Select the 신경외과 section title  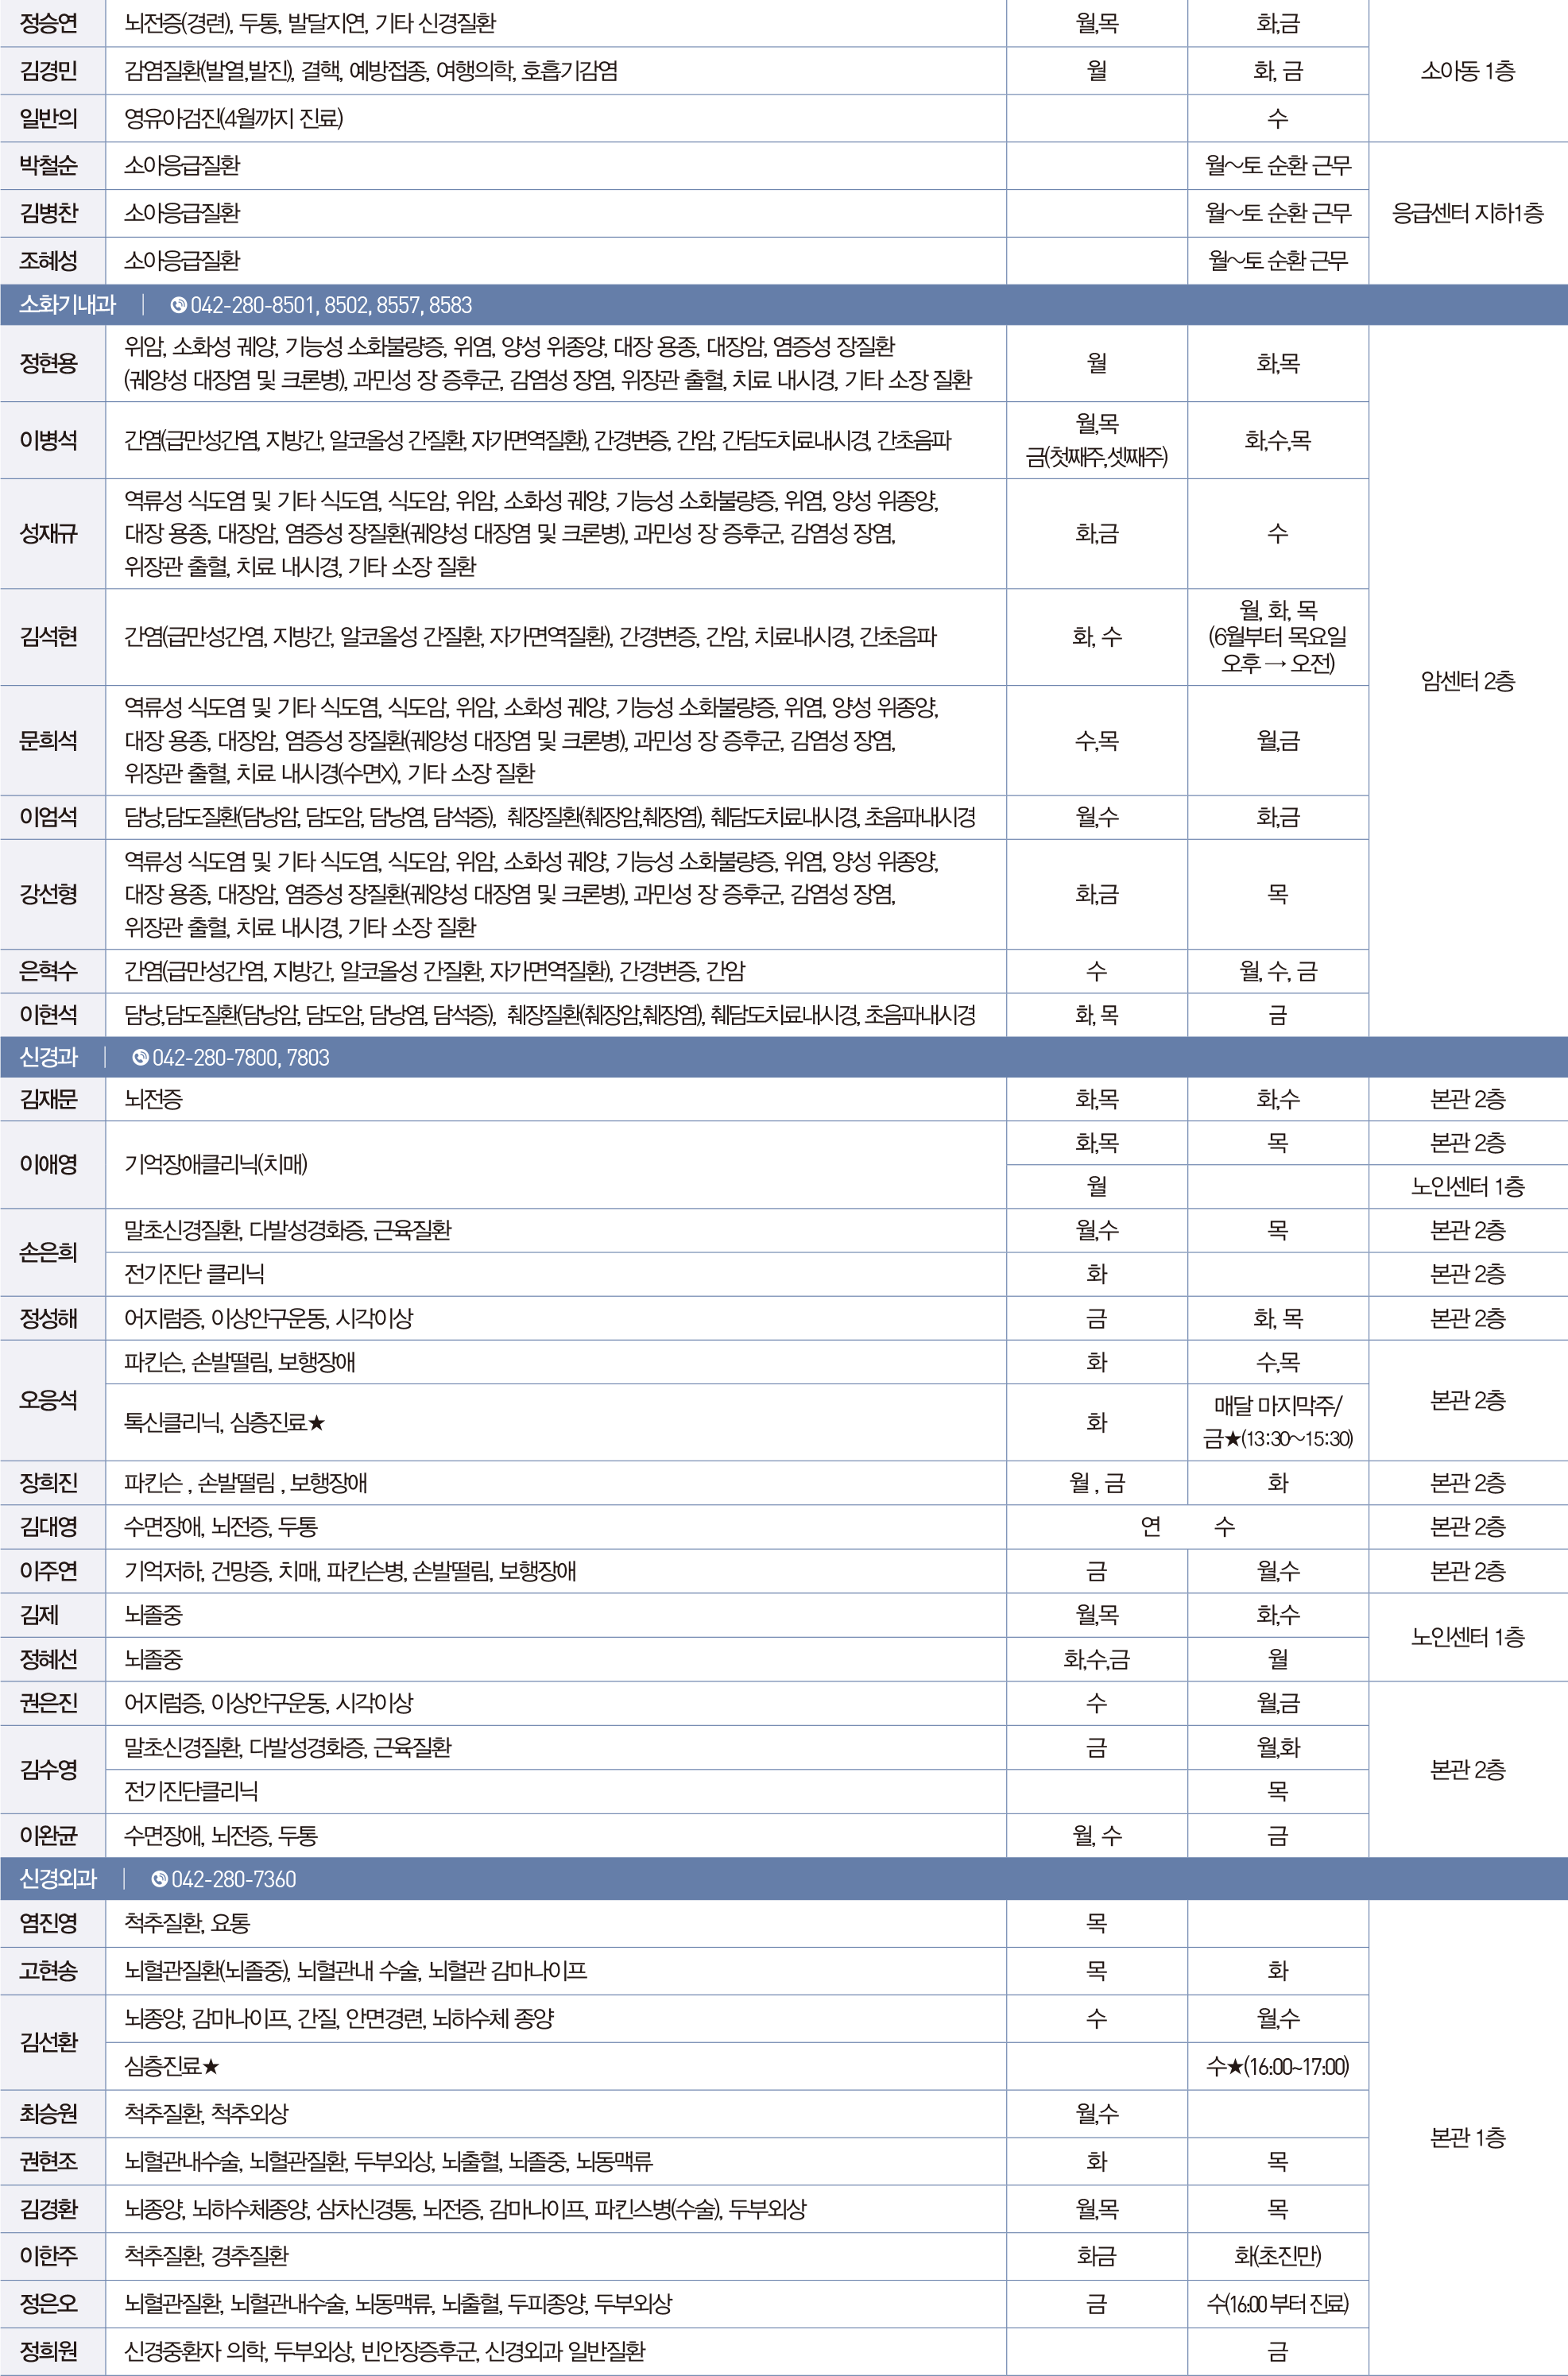[58, 1878]
